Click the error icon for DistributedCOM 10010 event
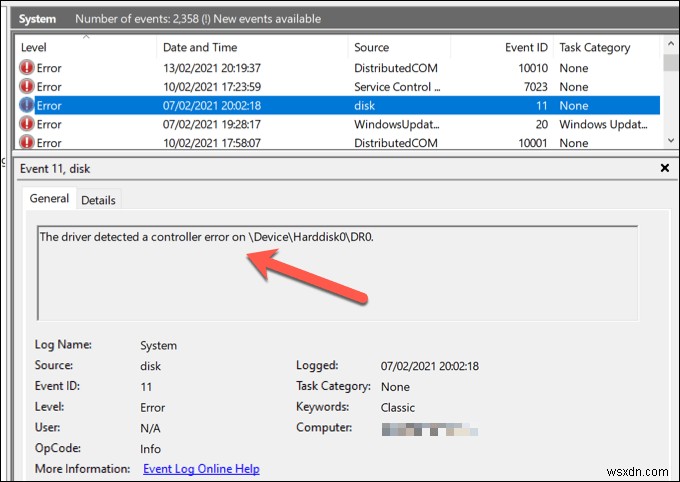The height and width of the screenshot is (482, 680). click(x=27, y=68)
